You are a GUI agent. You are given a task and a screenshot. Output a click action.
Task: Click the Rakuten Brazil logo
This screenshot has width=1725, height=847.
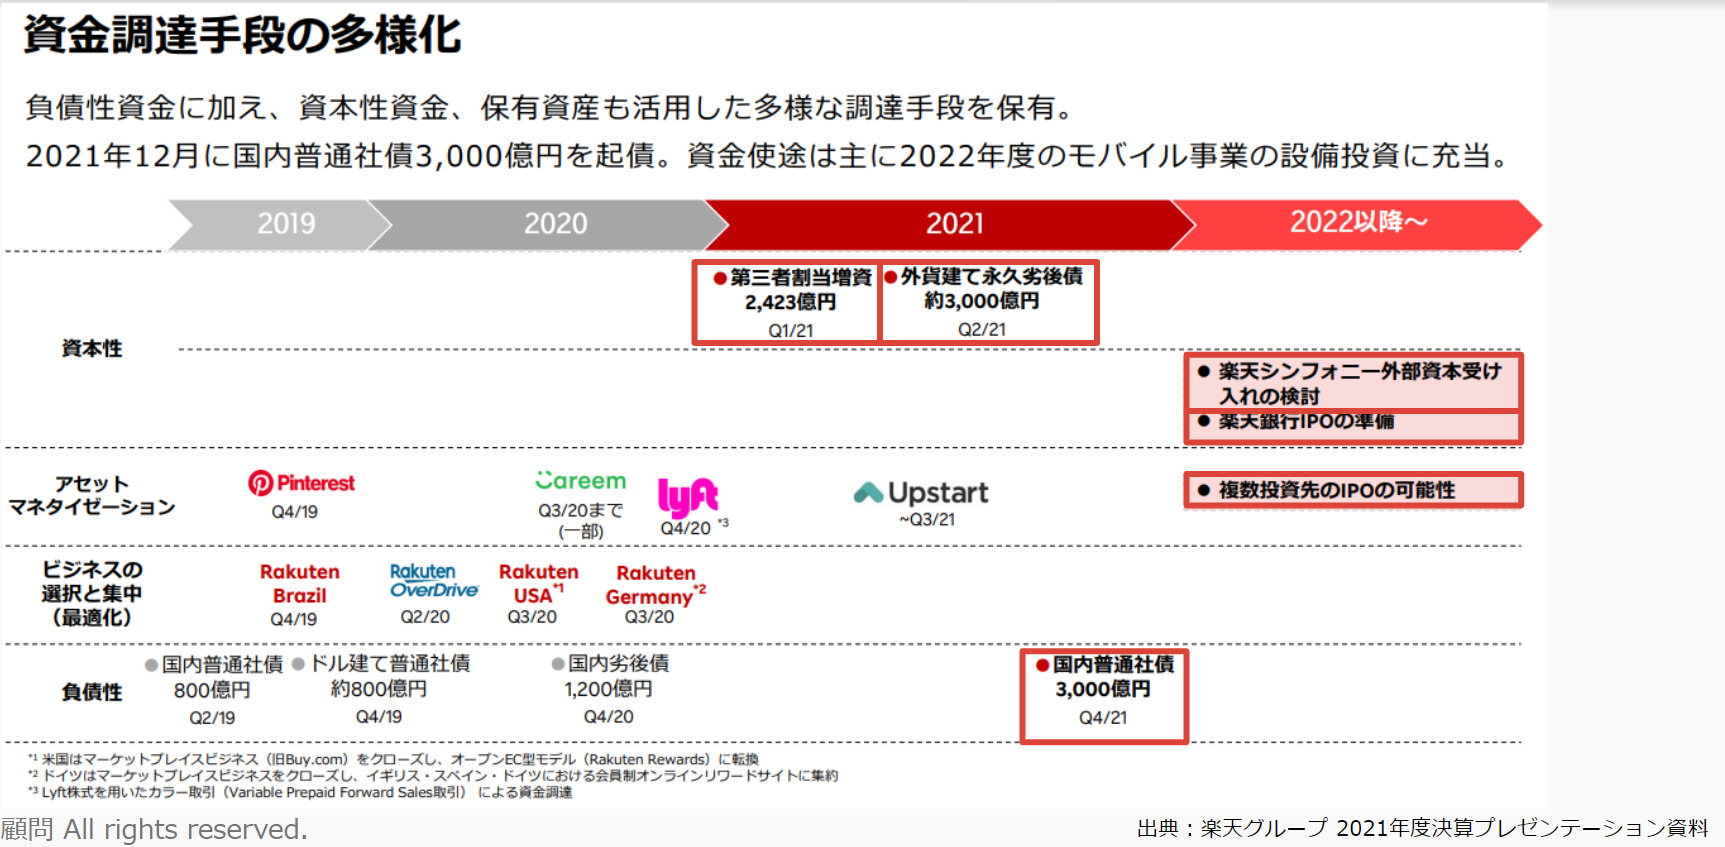click(299, 584)
